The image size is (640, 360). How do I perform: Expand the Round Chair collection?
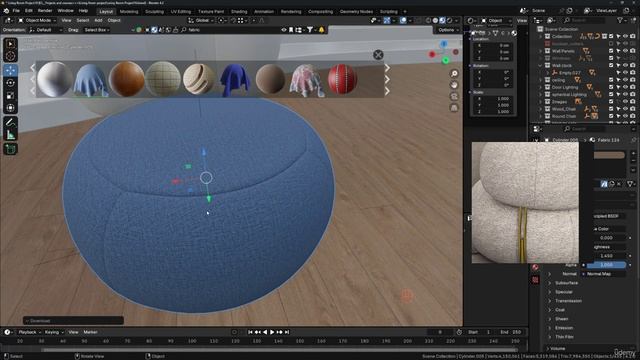click(540, 116)
